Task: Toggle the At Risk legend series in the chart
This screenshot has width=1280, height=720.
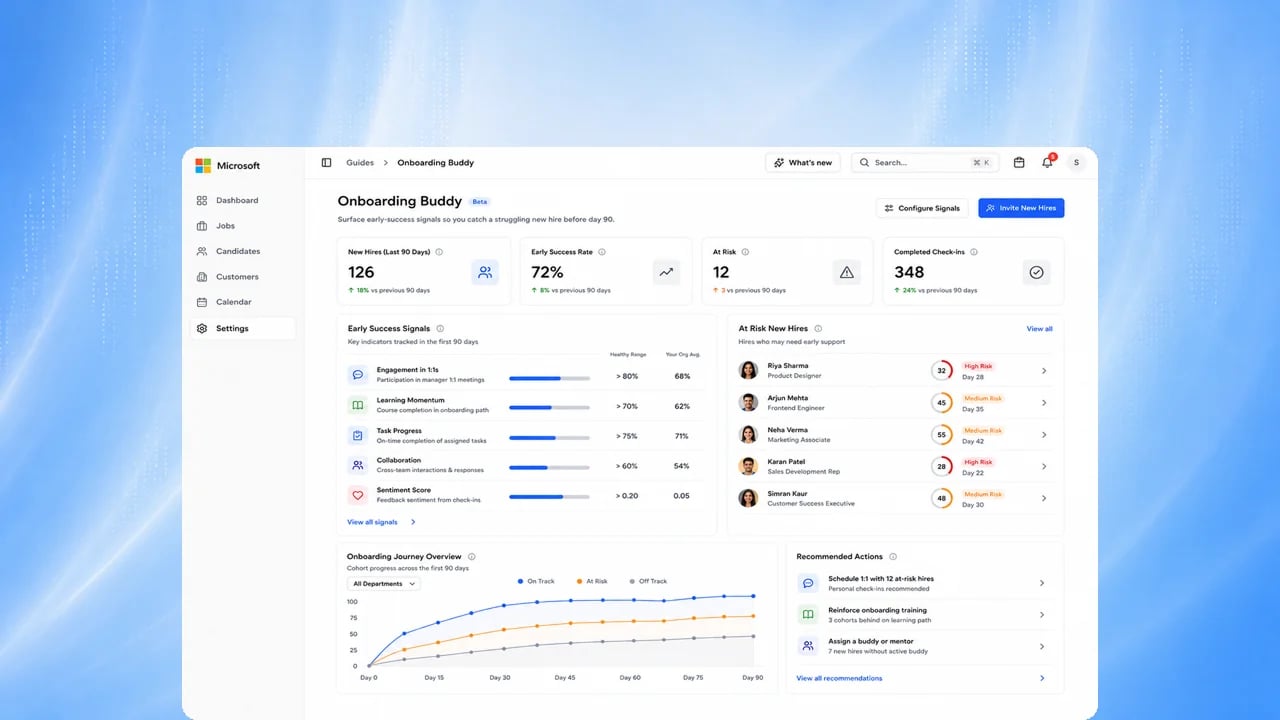Action: click(x=592, y=581)
